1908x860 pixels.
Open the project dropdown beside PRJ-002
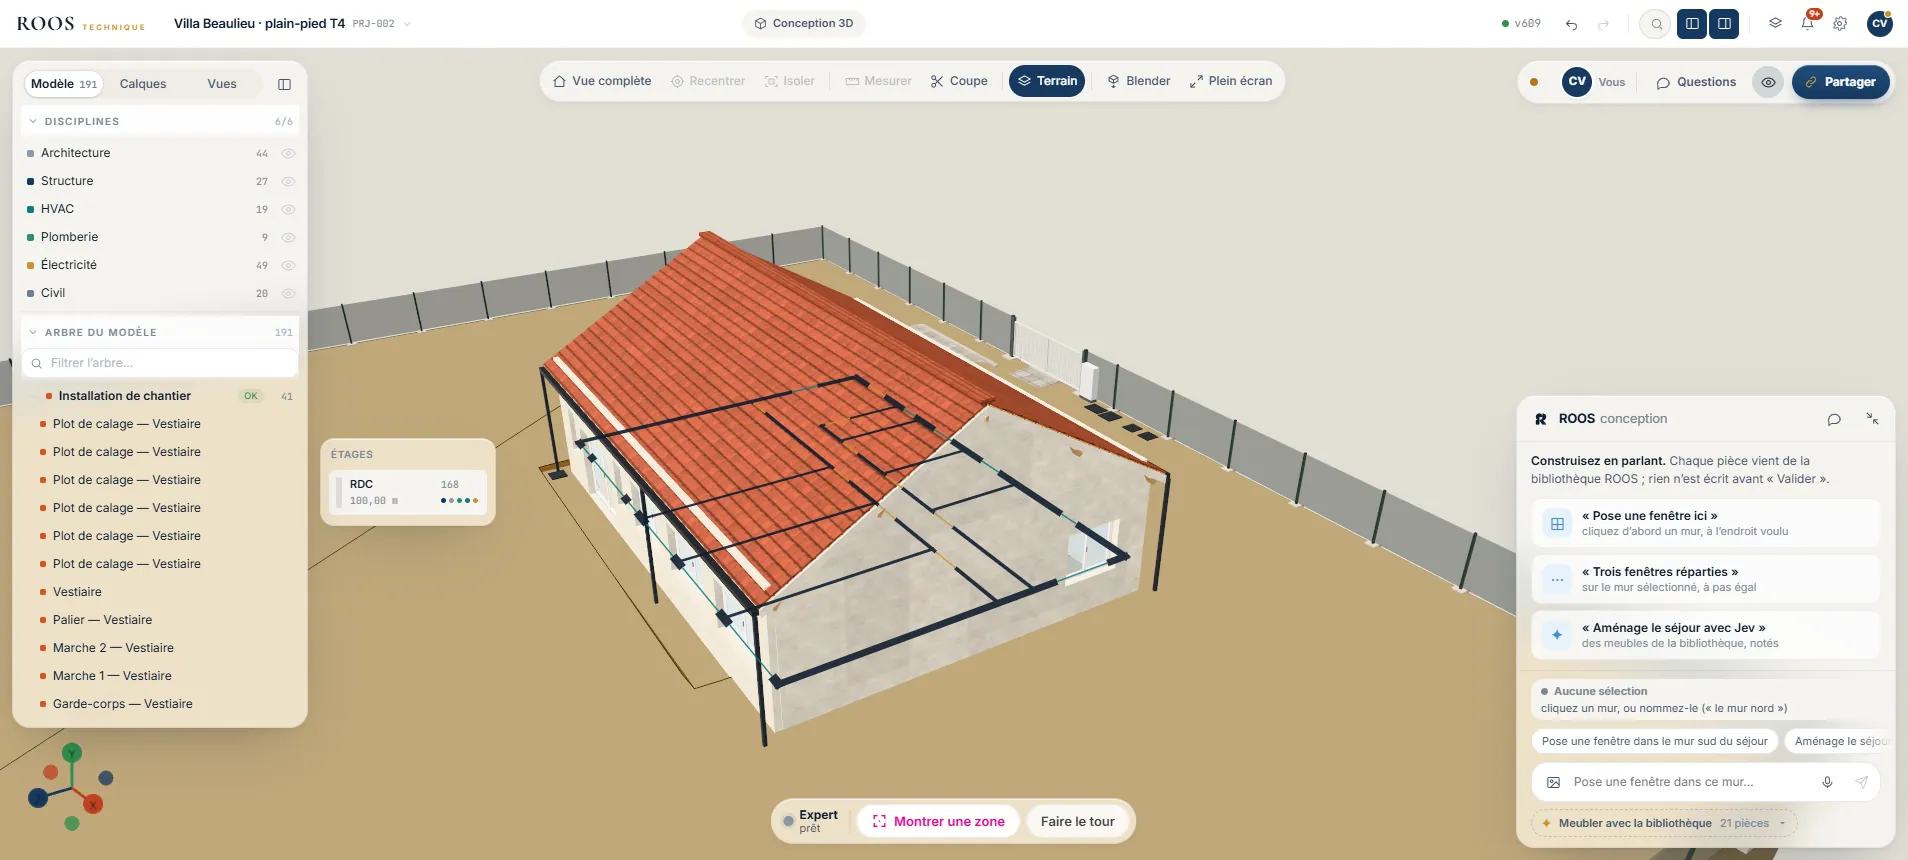point(407,24)
